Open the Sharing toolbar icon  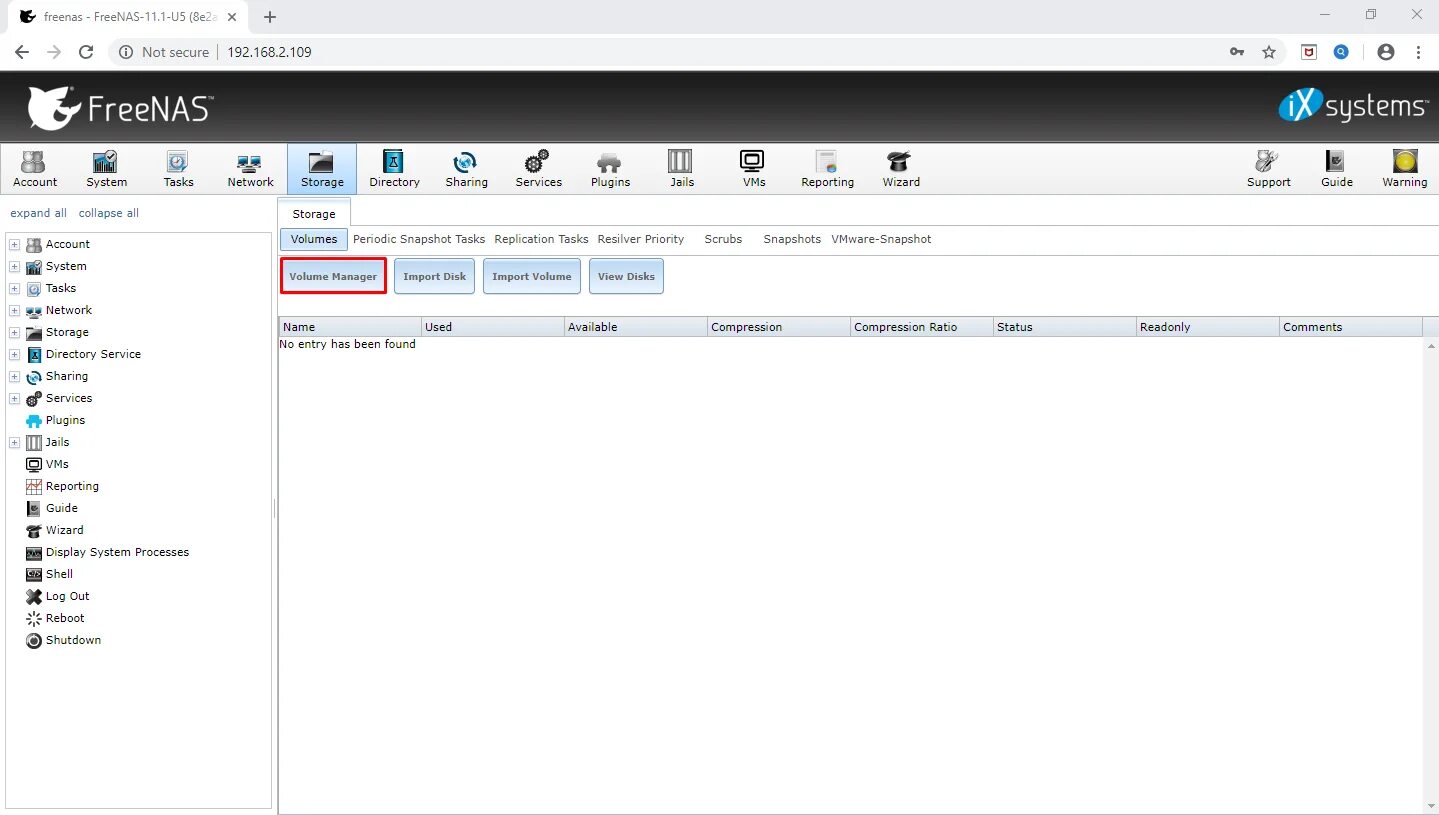[x=466, y=168]
